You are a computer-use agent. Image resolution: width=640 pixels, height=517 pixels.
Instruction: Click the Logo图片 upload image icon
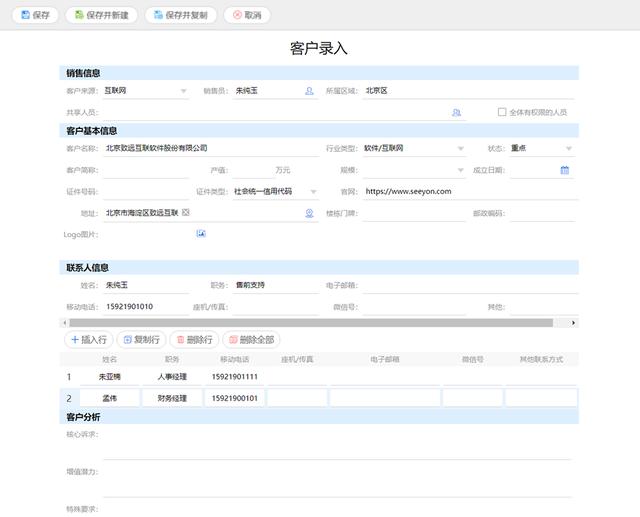coord(201,233)
